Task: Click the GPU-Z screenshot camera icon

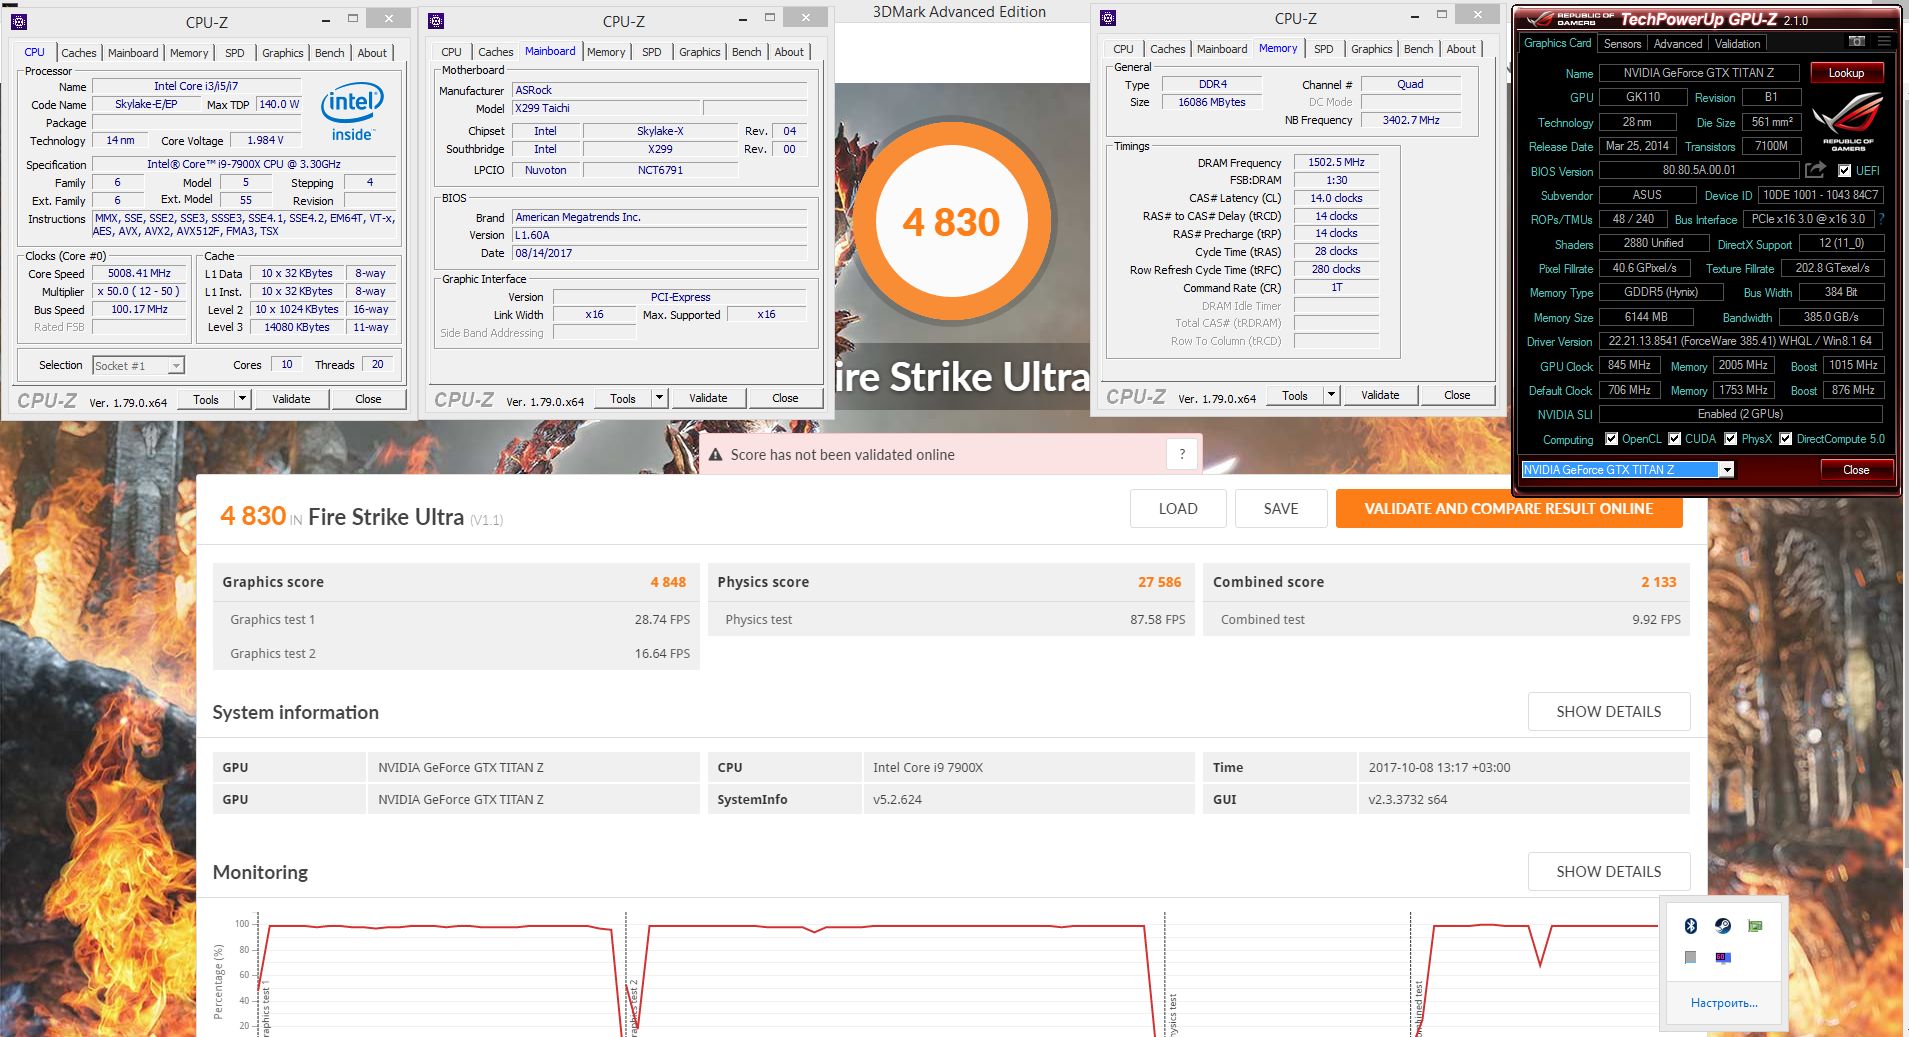Action: (x=1856, y=42)
